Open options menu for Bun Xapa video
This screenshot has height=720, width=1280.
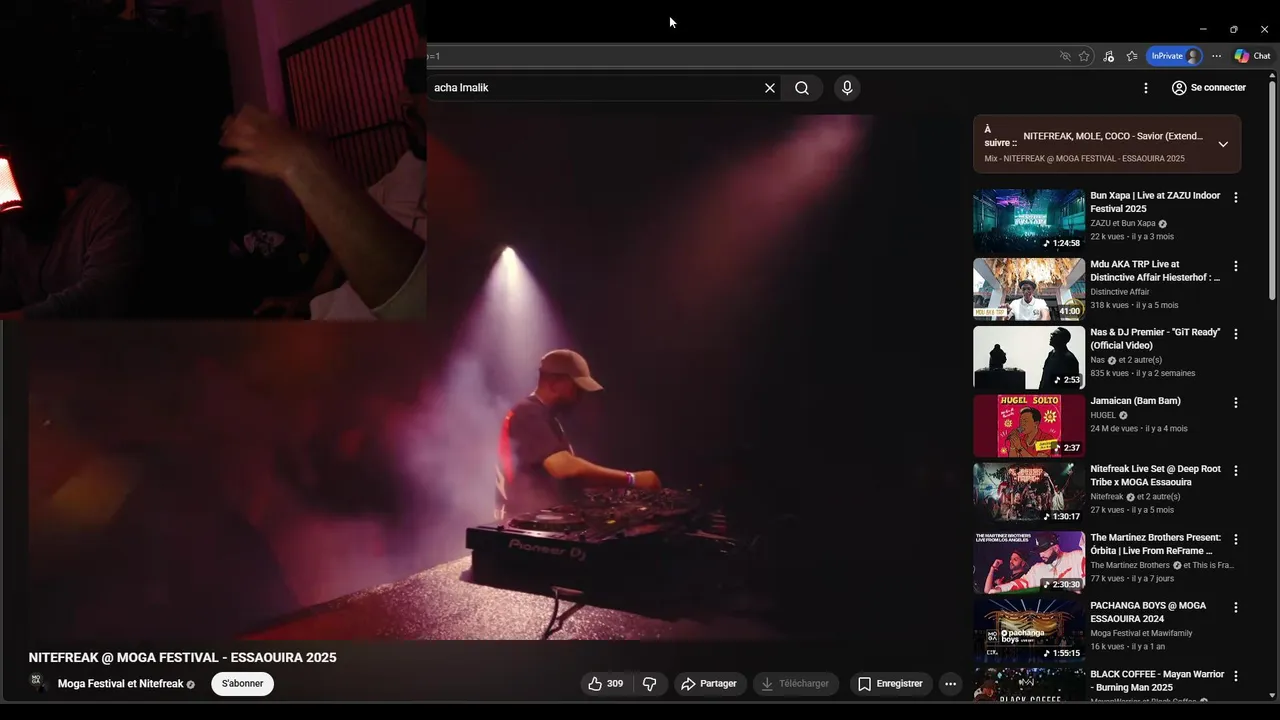pyautogui.click(x=1236, y=198)
